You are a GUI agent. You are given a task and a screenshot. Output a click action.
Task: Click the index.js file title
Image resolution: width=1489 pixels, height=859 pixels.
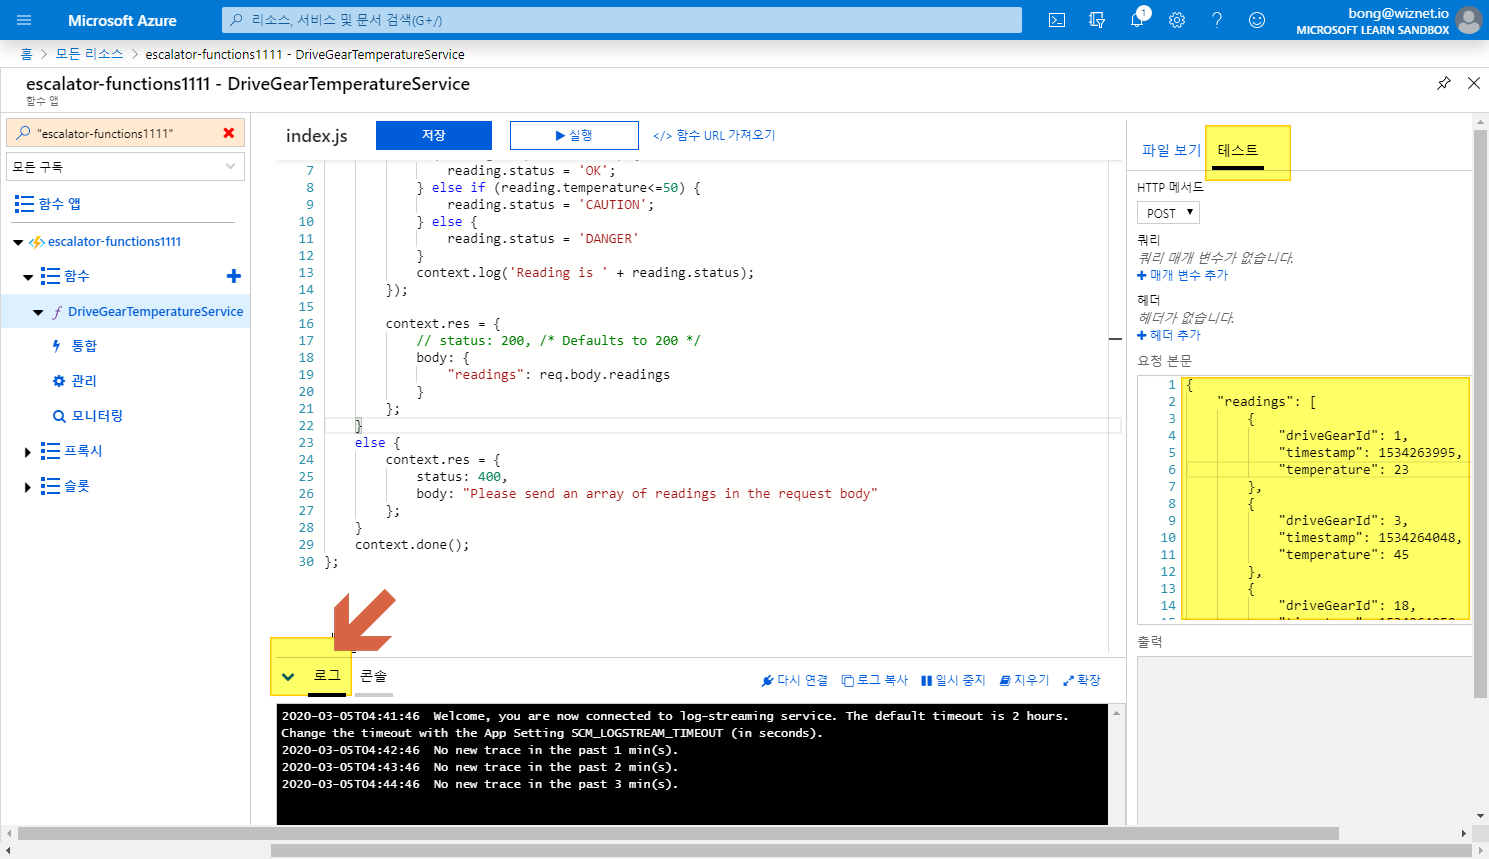click(317, 136)
